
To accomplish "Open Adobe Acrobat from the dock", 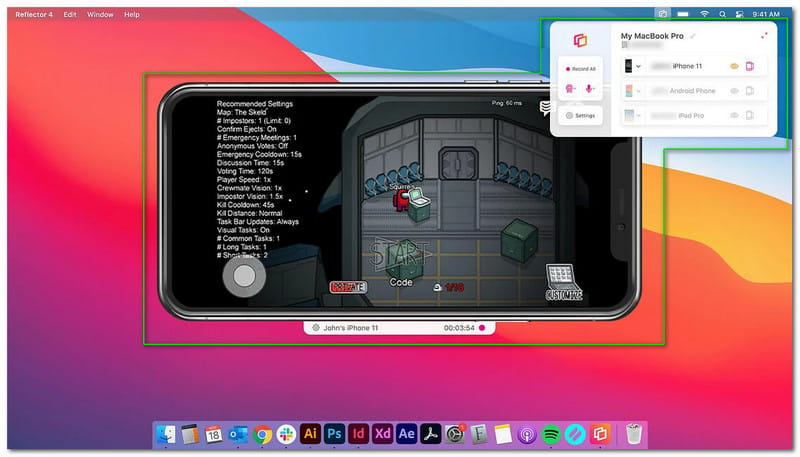I will coord(431,434).
